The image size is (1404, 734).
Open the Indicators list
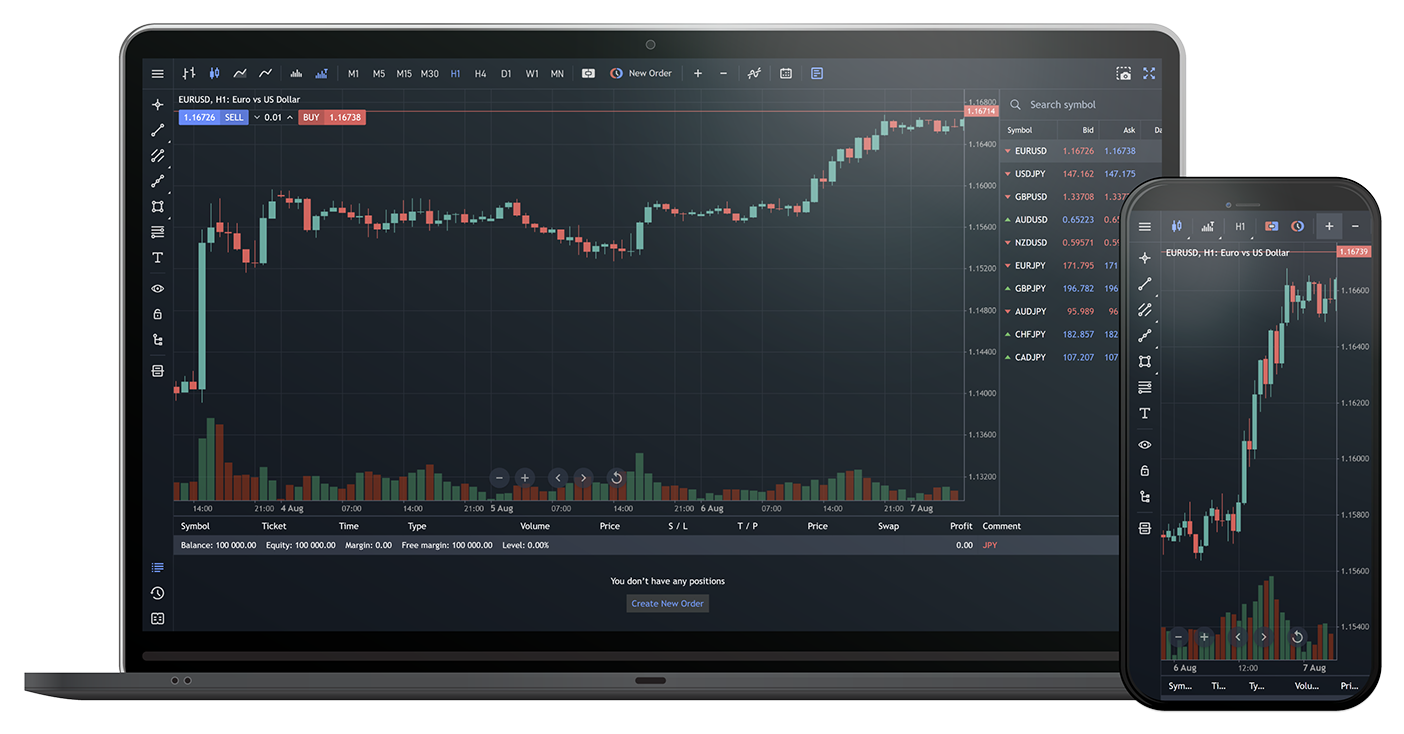point(754,72)
